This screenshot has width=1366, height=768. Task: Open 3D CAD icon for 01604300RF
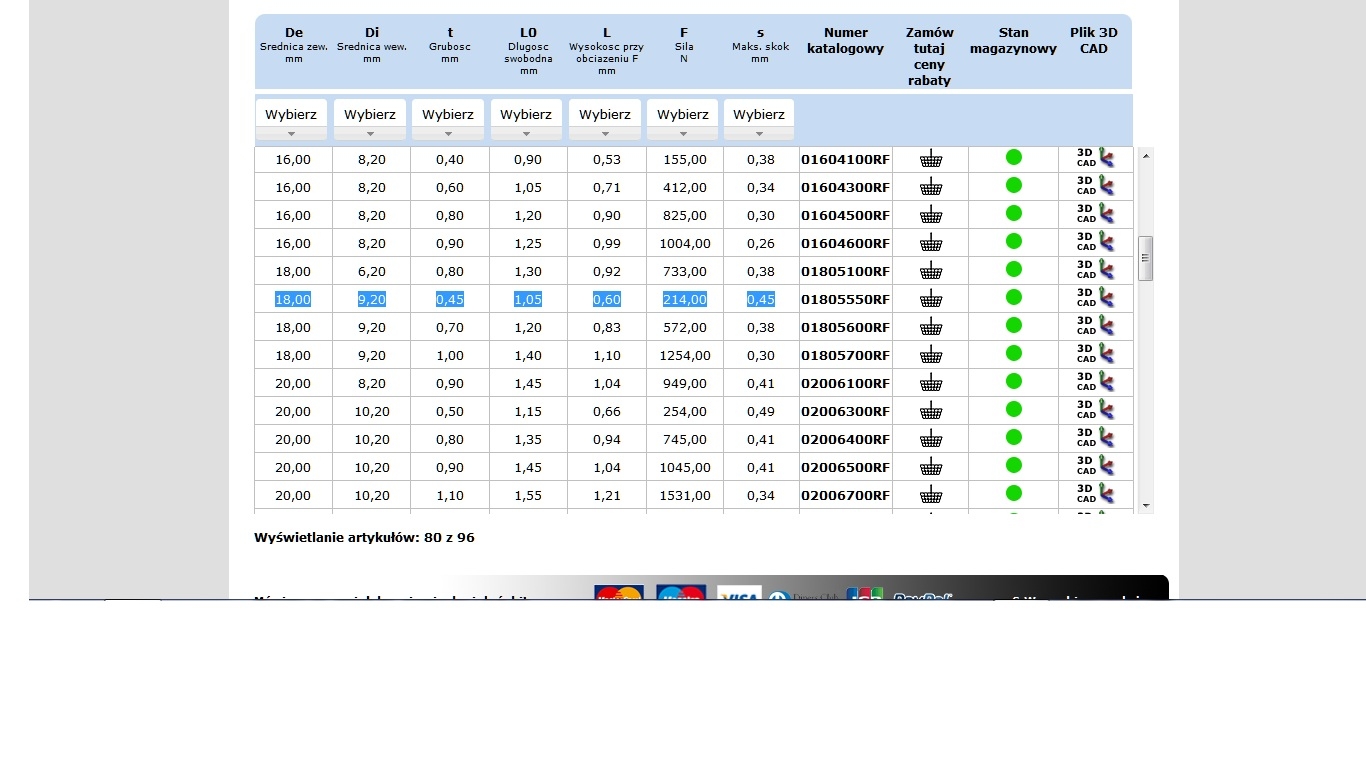click(x=1095, y=186)
